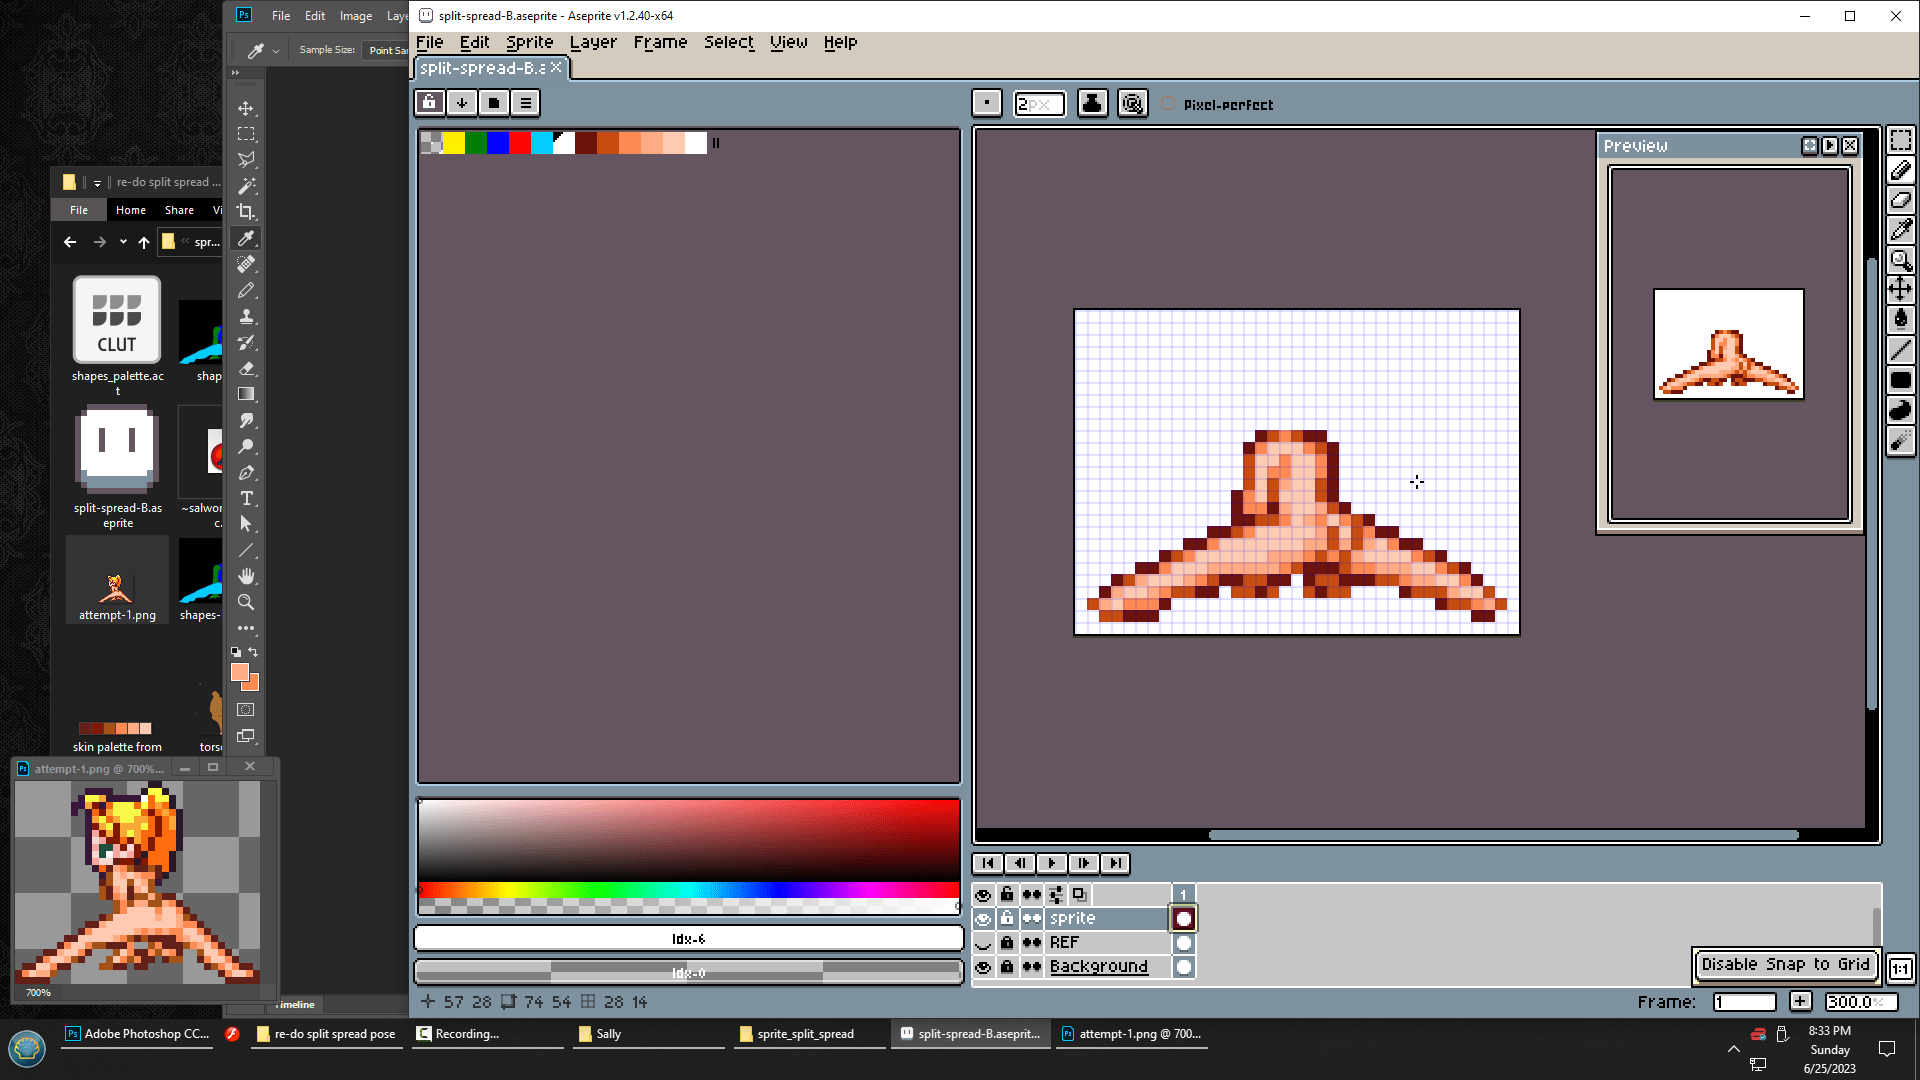Select the Paint Bucket tool
The width and height of the screenshot is (1920, 1080).
pyautogui.click(x=1900, y=319)
